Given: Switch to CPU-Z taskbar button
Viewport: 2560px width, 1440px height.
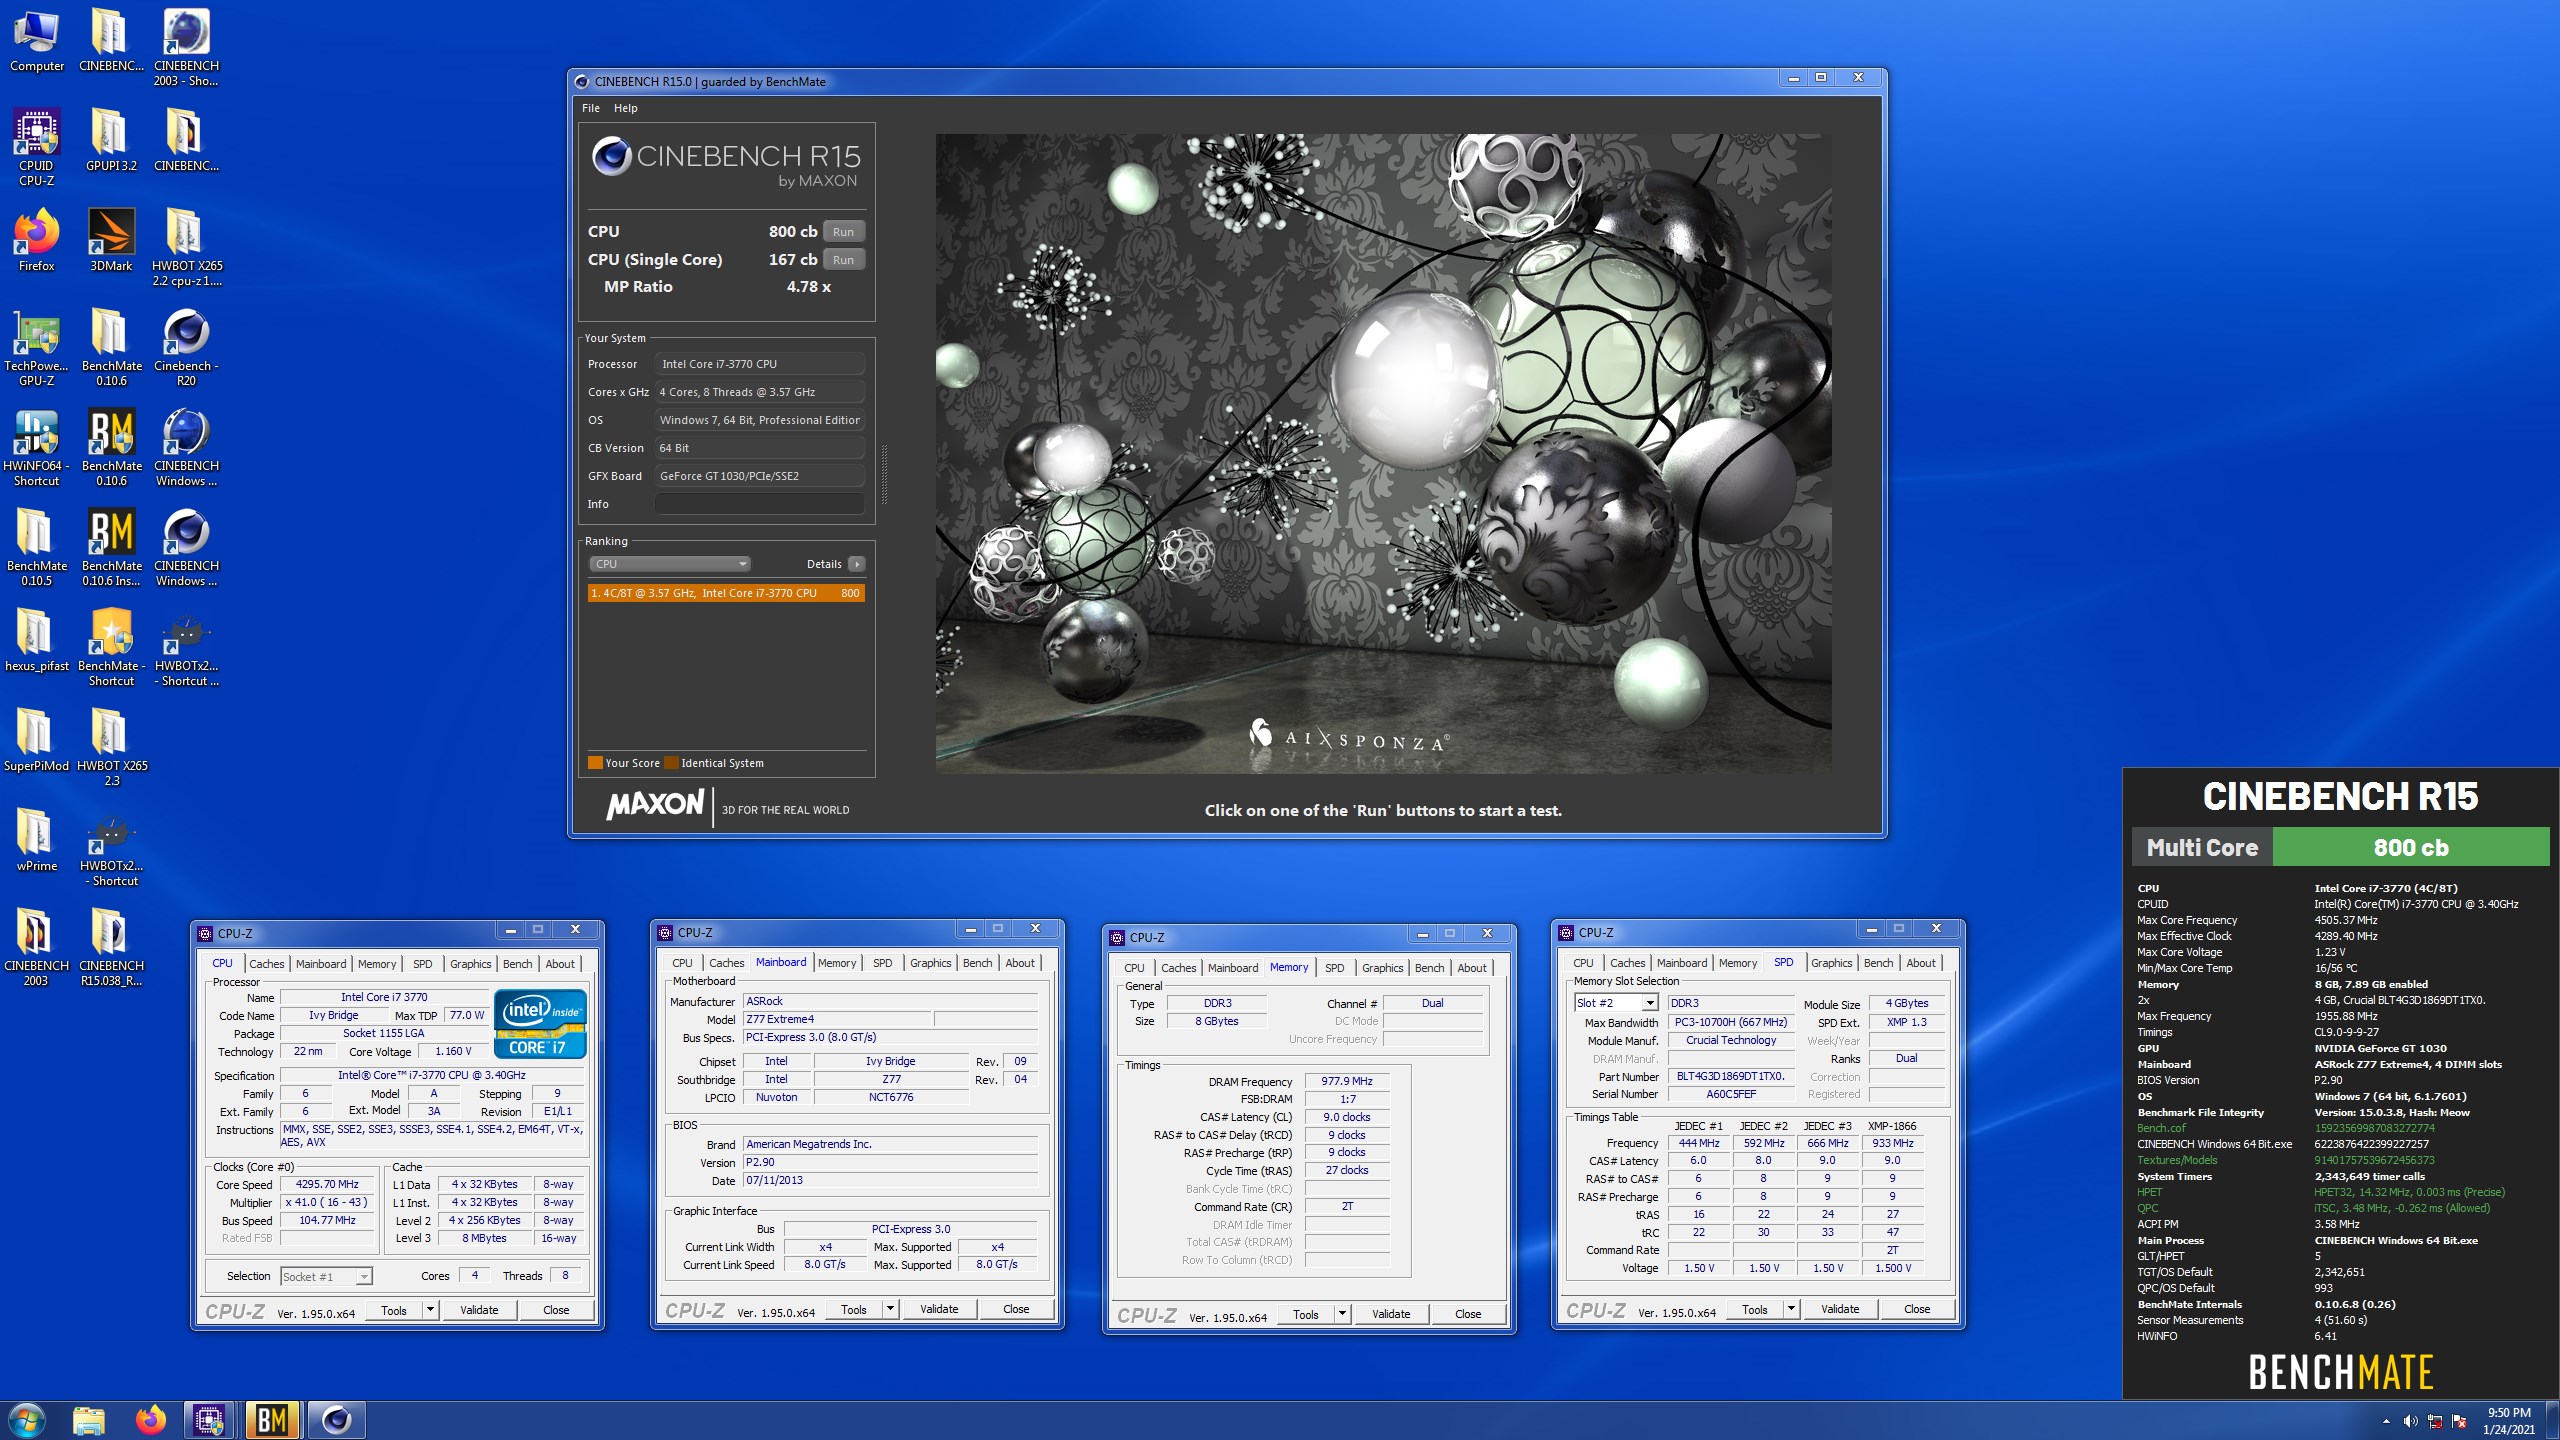Looking at the screenshot, I should pyautogui.click(x=210, y=1420).
